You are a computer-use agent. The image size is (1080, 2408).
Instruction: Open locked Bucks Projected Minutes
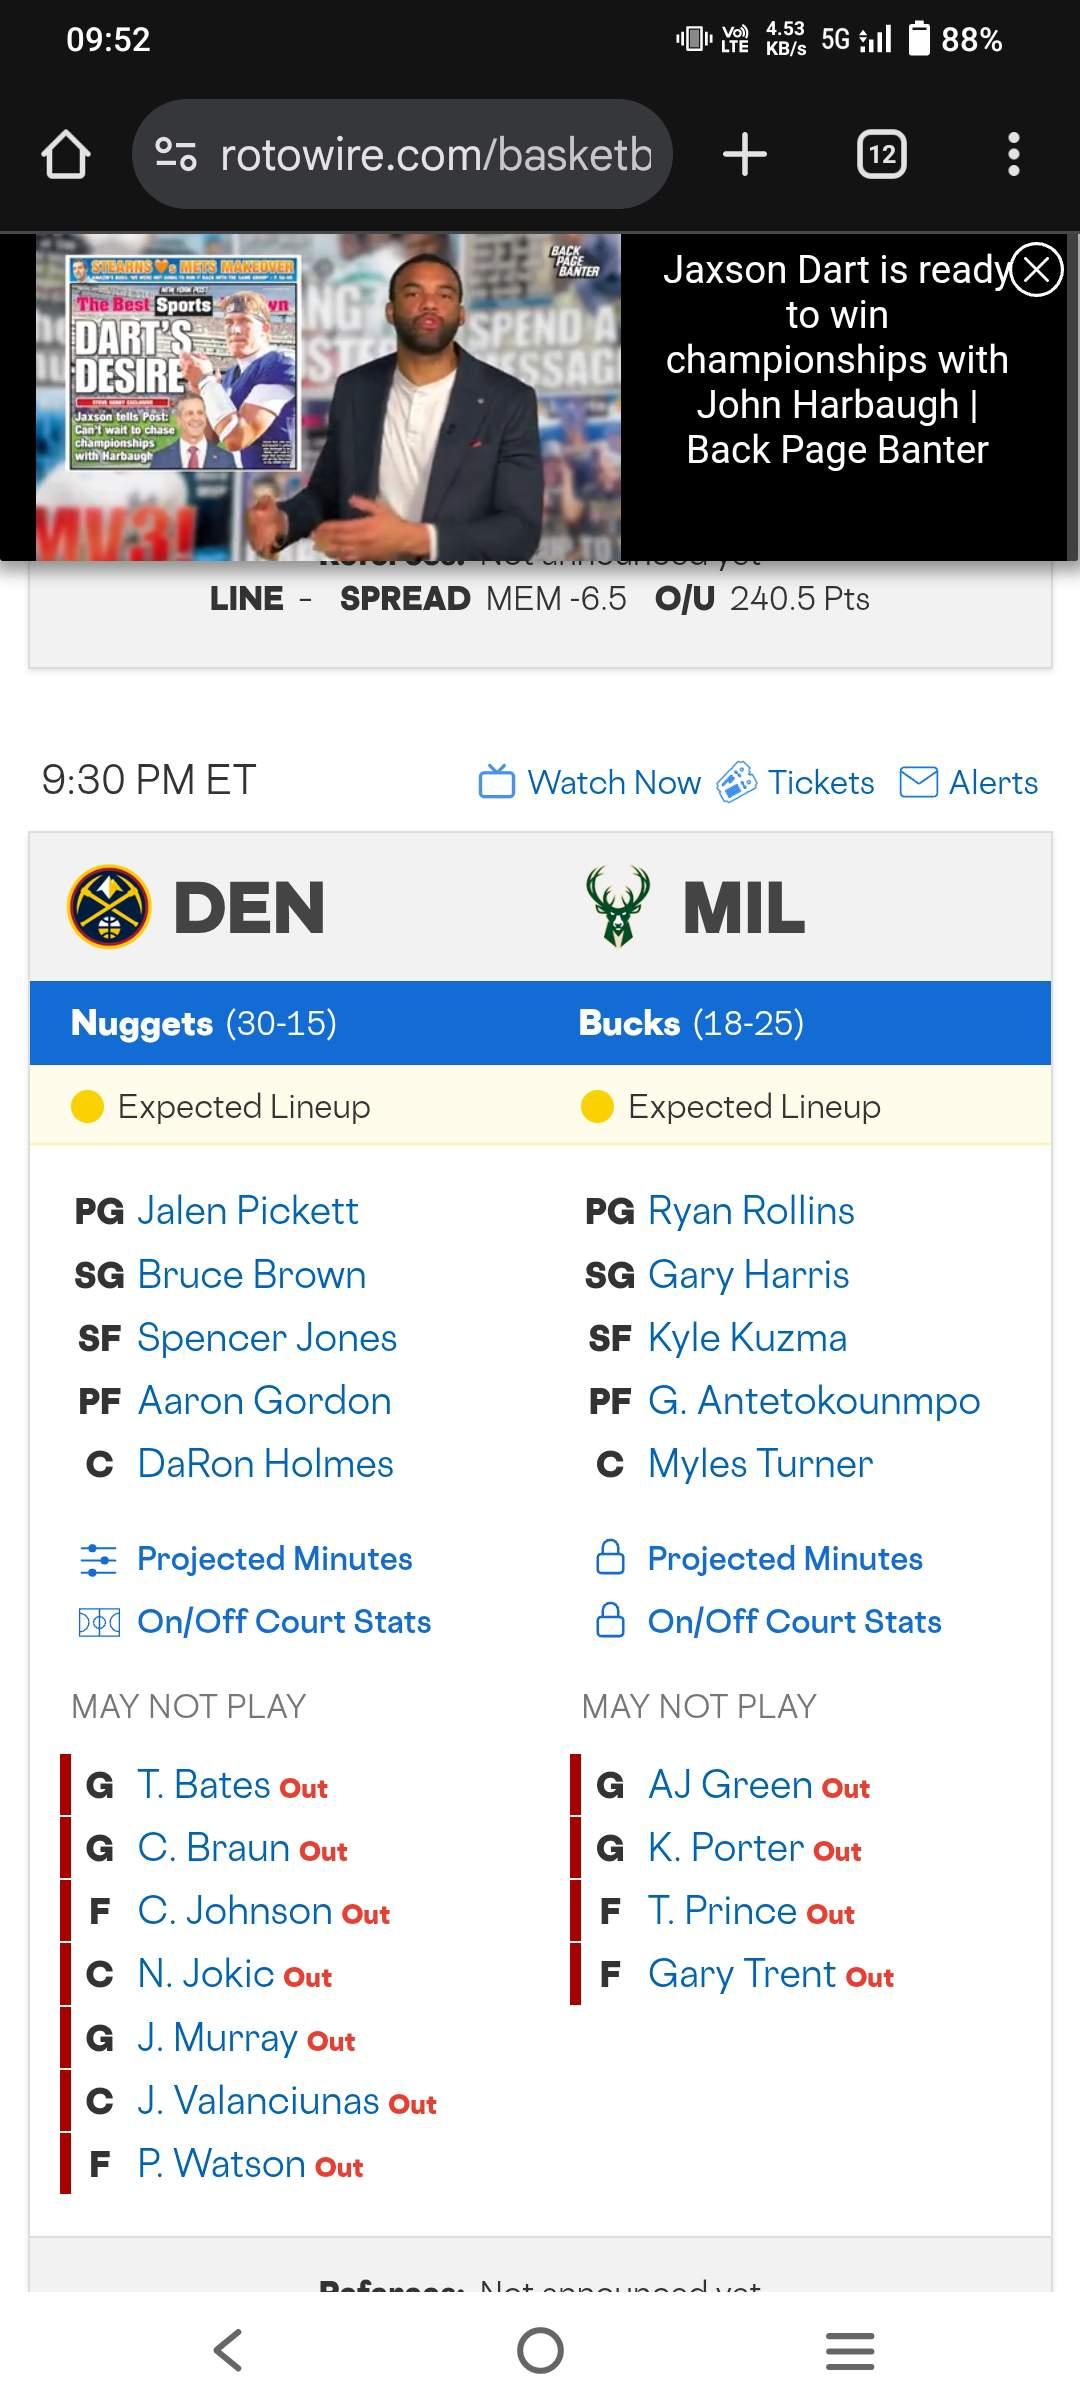[x=784, y=1559]
